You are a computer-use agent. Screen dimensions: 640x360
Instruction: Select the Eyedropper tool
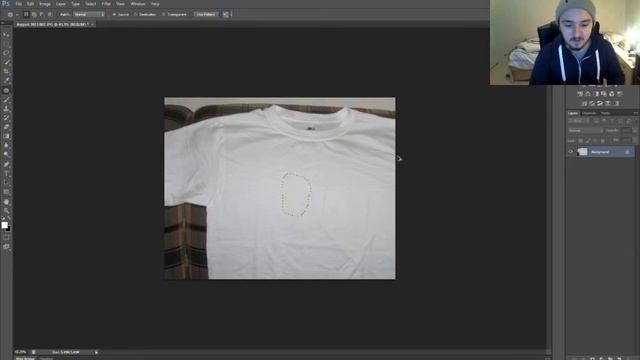[6, 80]
